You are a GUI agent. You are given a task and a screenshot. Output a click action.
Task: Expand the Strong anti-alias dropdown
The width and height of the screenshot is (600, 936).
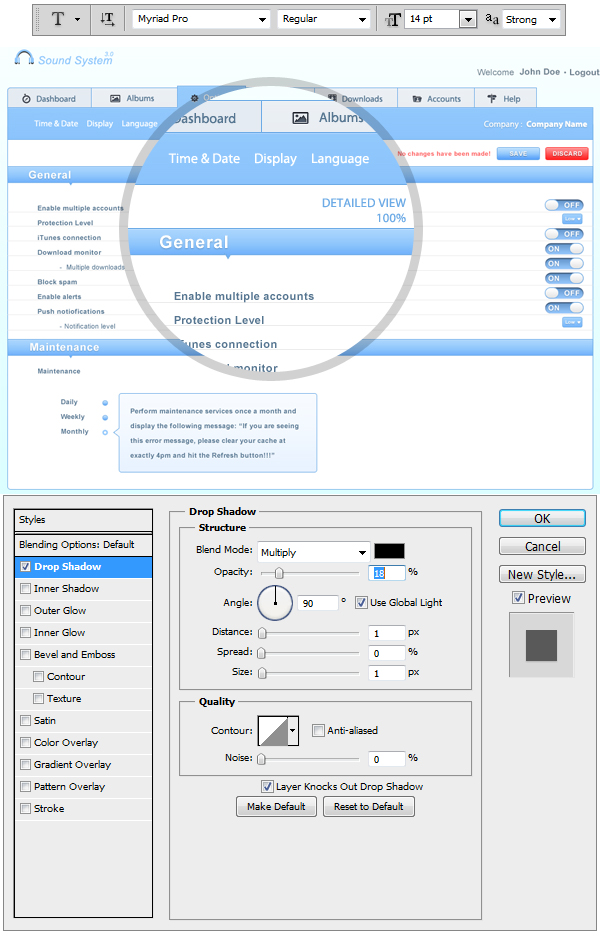(530, 19)
